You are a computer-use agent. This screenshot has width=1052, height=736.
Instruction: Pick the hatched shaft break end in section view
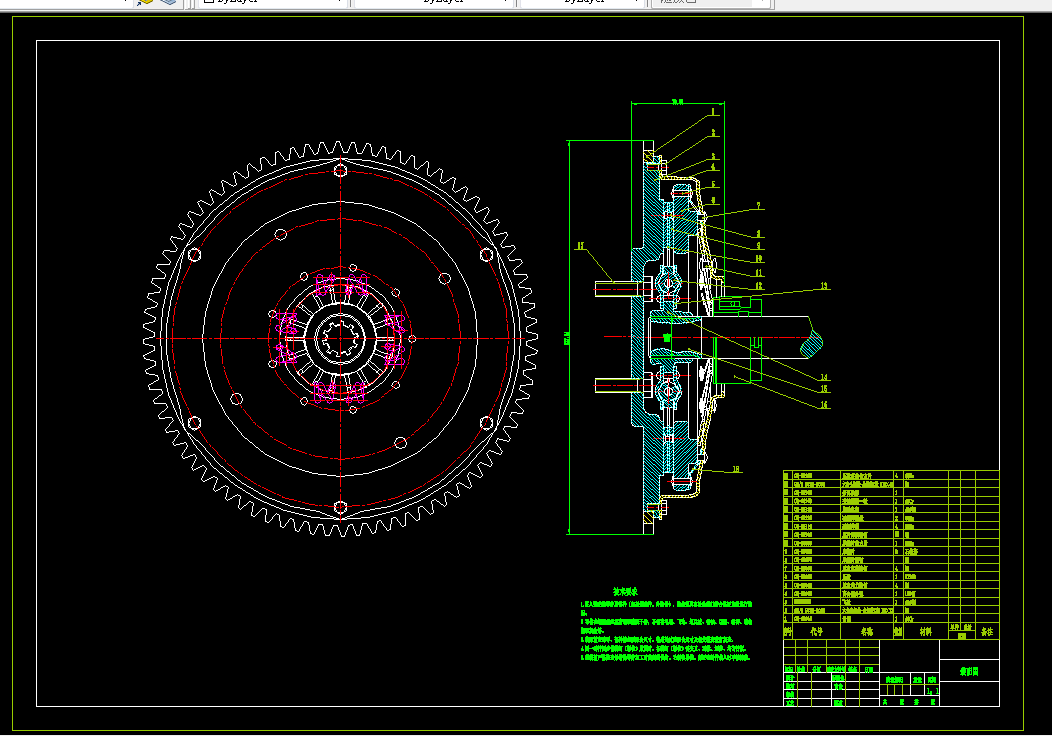(812, 344)
